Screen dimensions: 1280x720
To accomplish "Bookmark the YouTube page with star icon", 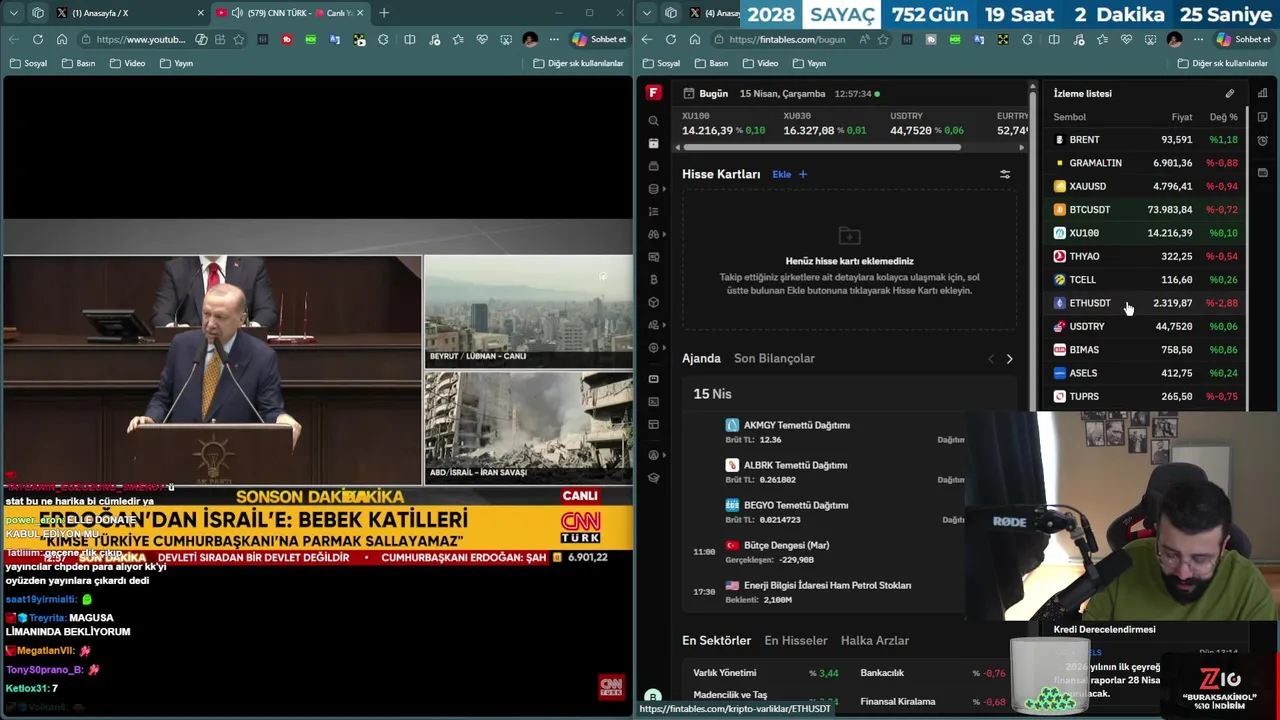I will [238, 39].
